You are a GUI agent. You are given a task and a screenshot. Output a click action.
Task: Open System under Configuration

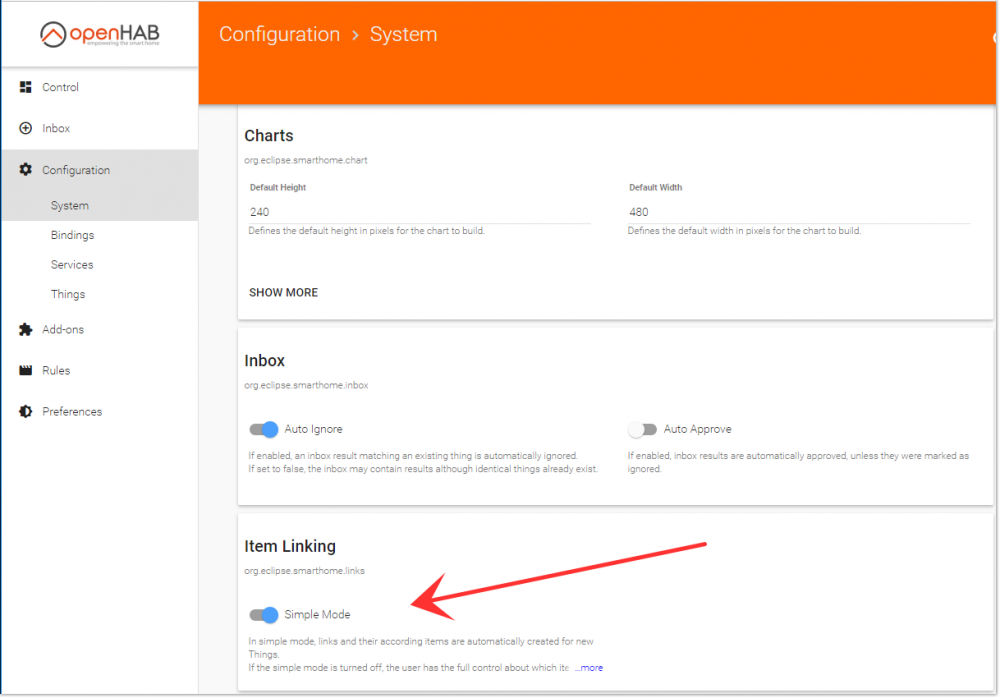coord(70,205)
